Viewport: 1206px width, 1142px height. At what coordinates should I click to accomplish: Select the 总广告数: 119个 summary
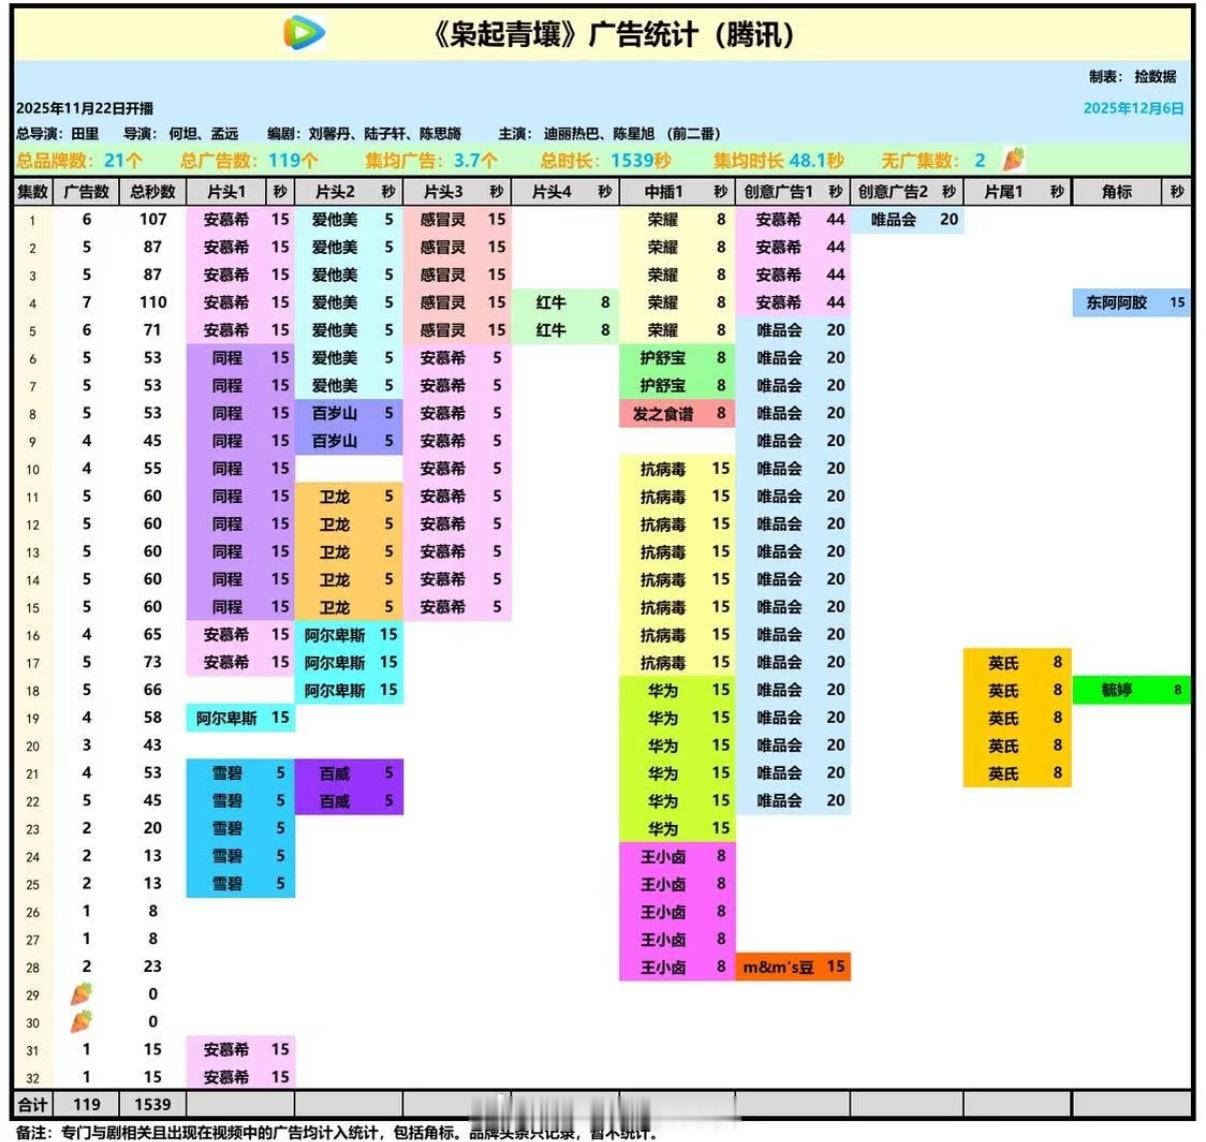(x=249, y=160)
